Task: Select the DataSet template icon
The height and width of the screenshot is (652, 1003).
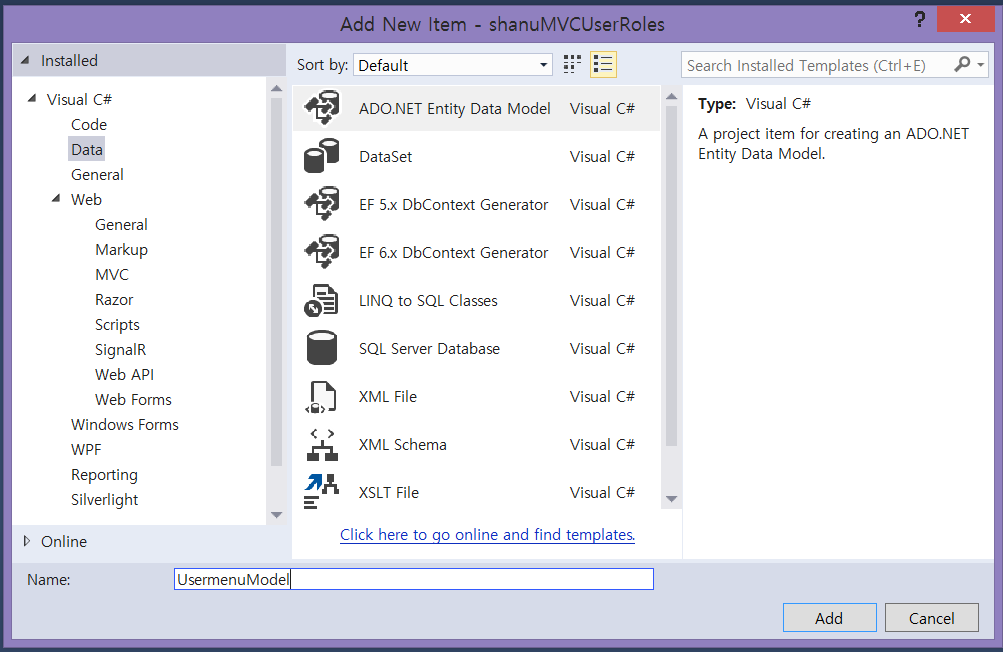Action: 322,157
